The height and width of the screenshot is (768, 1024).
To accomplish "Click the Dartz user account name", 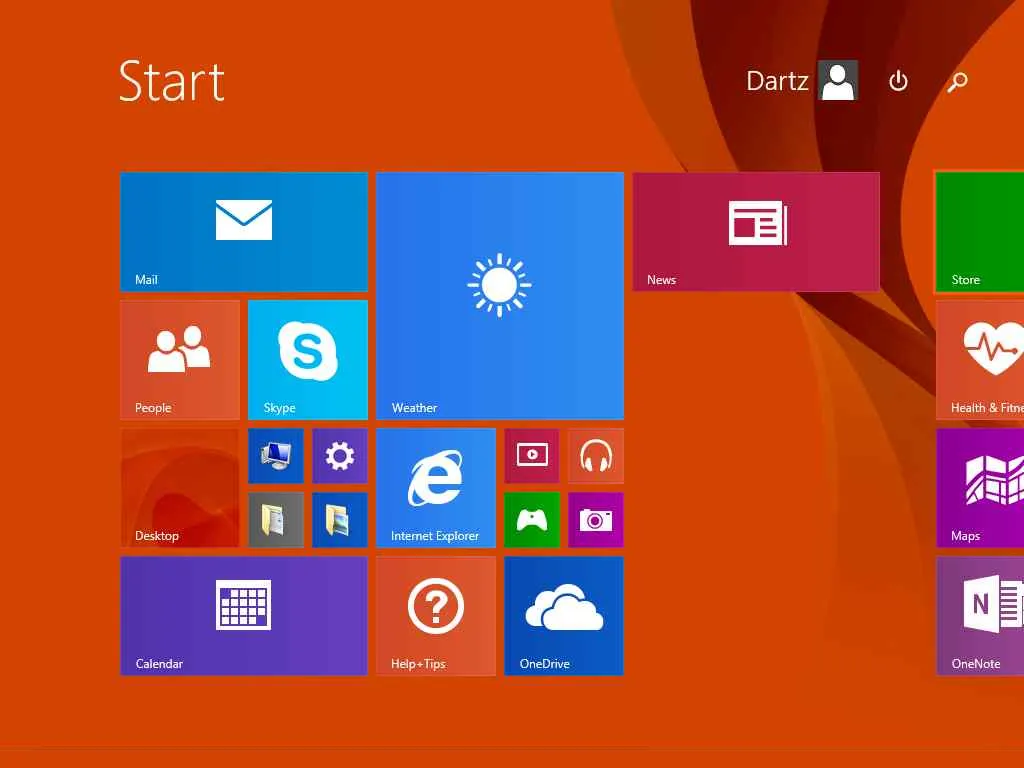I will coord(777,81).
